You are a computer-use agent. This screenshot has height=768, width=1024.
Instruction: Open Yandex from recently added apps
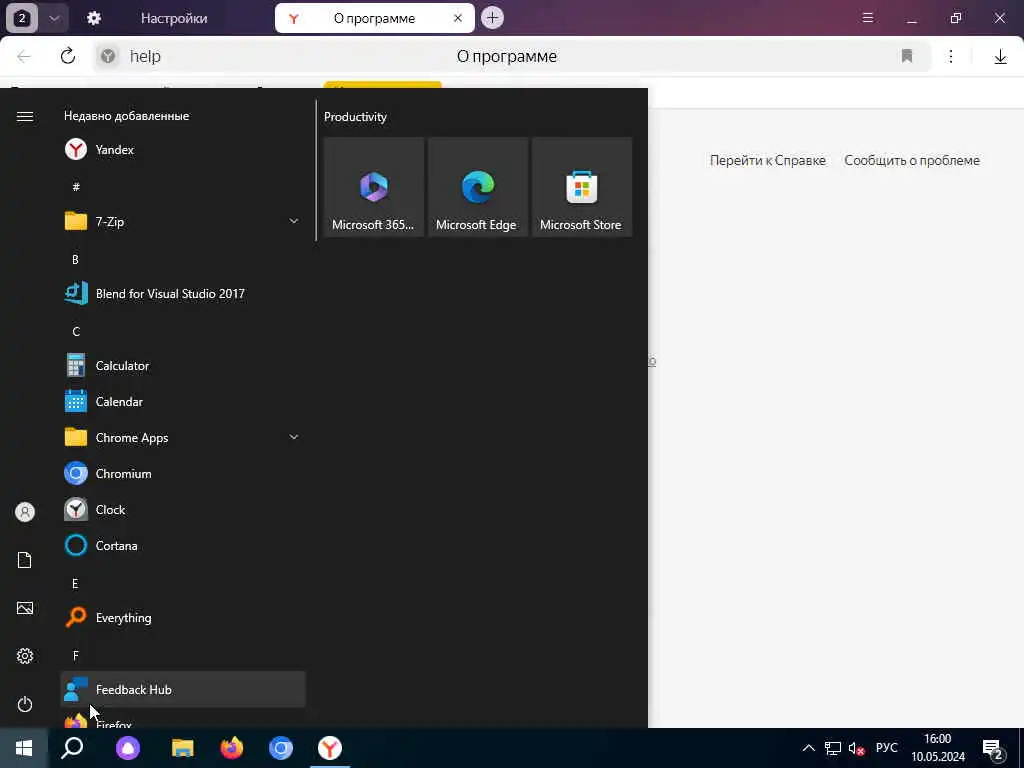point(183,150)
